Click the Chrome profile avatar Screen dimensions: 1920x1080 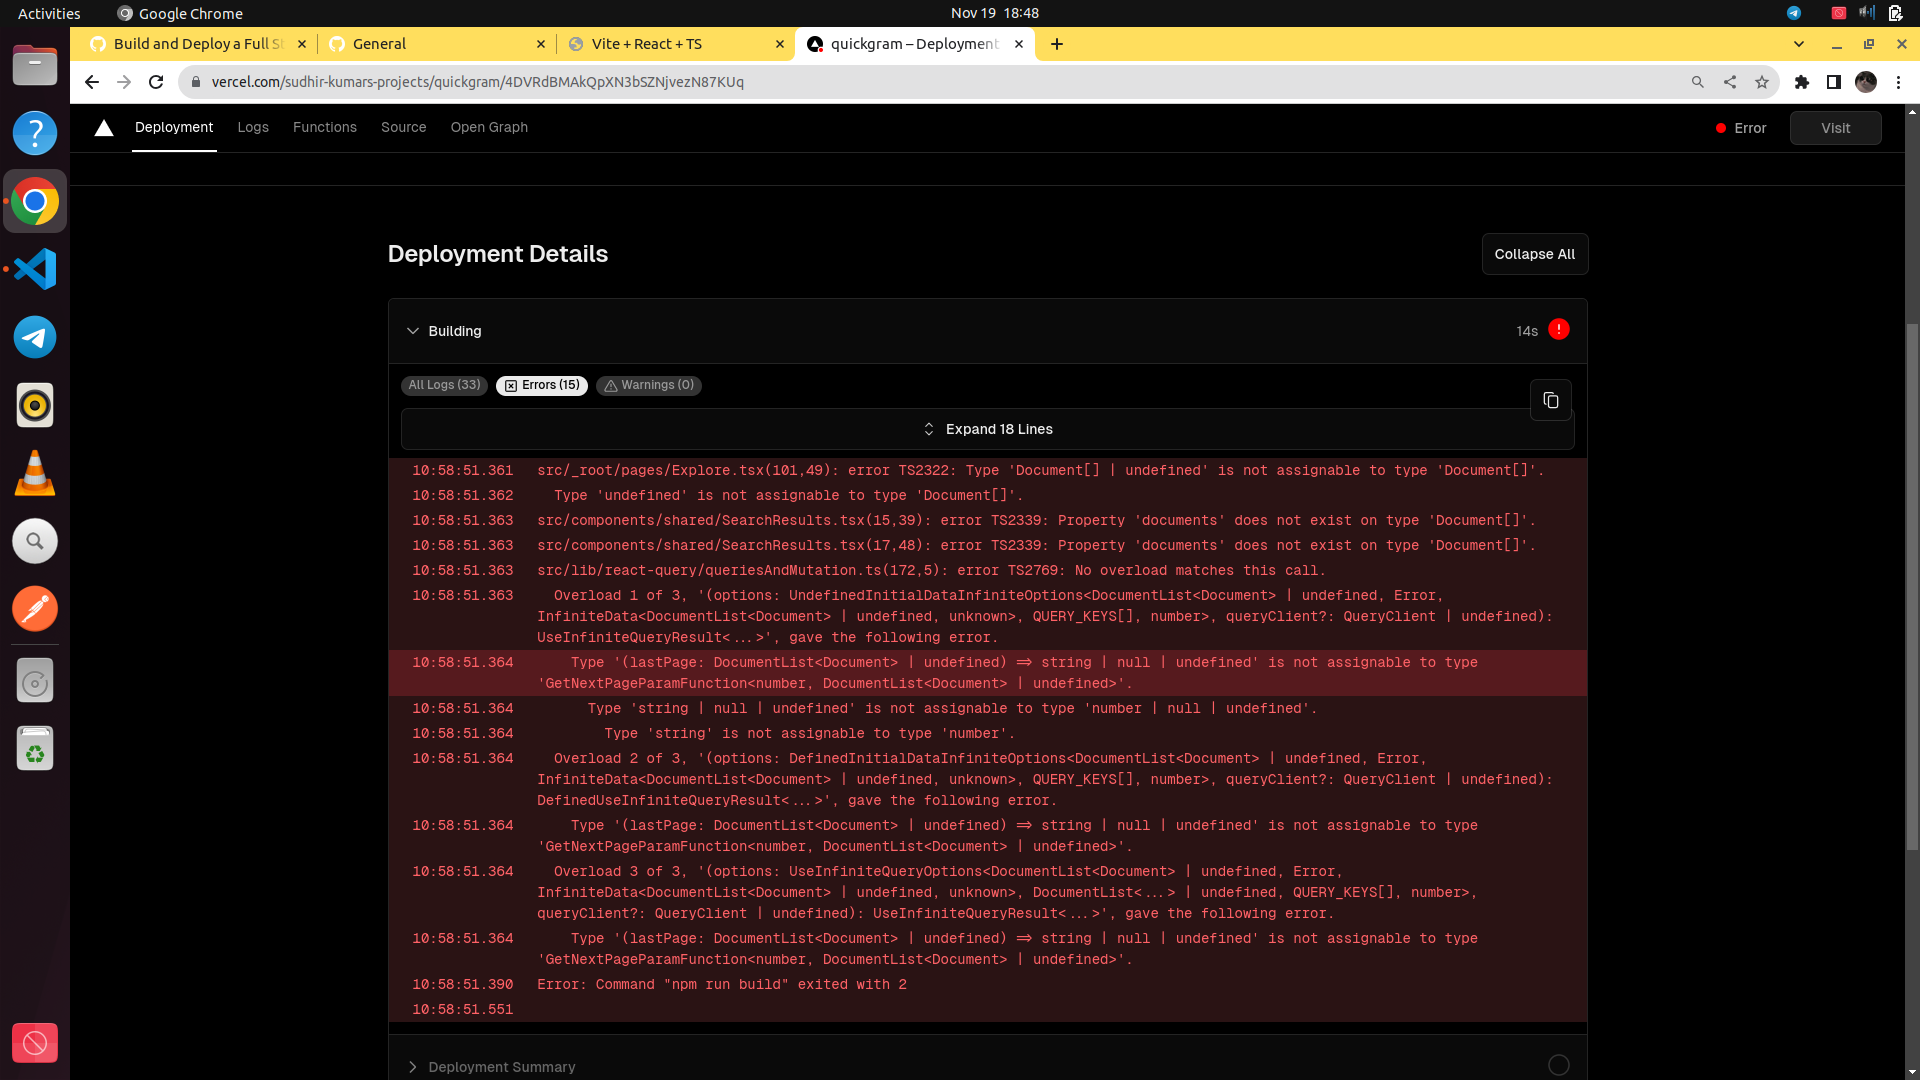coord(1867,83)
